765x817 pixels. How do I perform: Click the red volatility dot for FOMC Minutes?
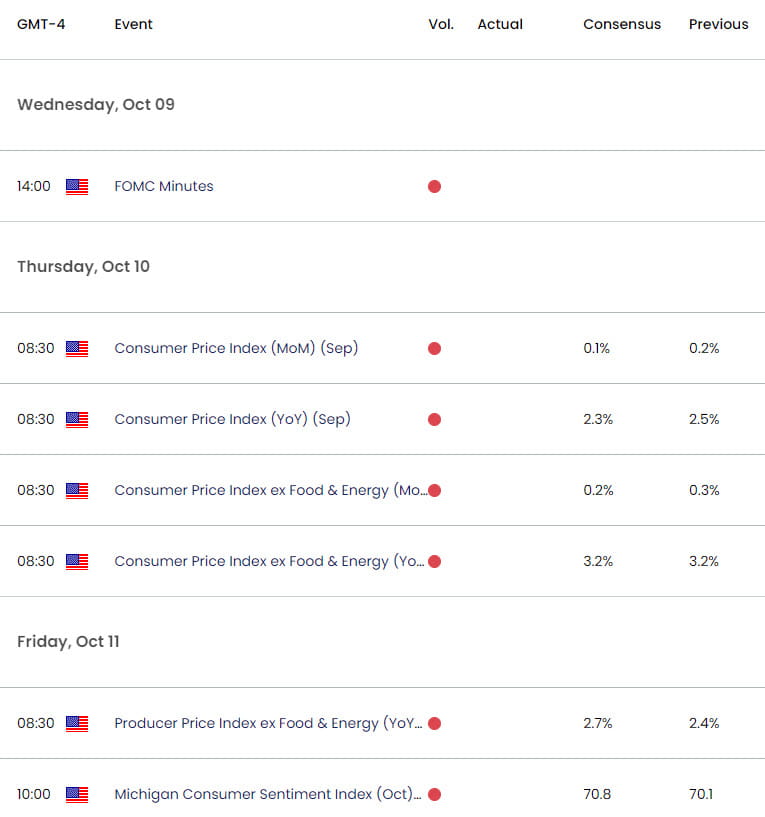click(x=434, y=186)
